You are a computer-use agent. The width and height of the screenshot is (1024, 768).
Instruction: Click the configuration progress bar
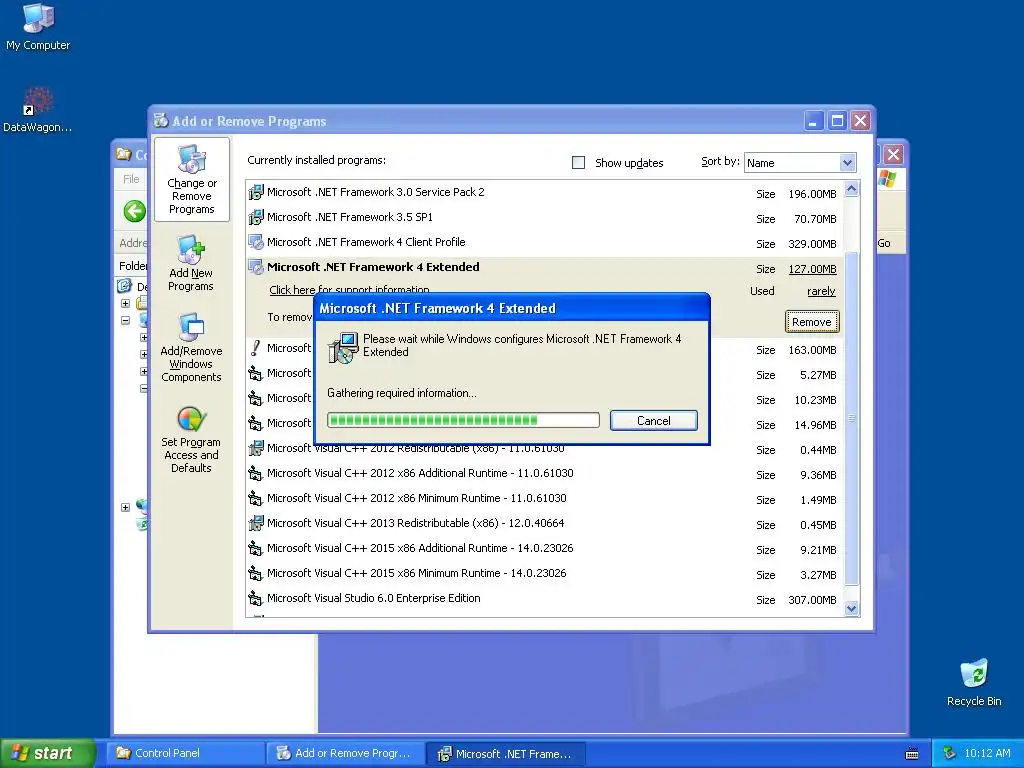click(463, 420)
